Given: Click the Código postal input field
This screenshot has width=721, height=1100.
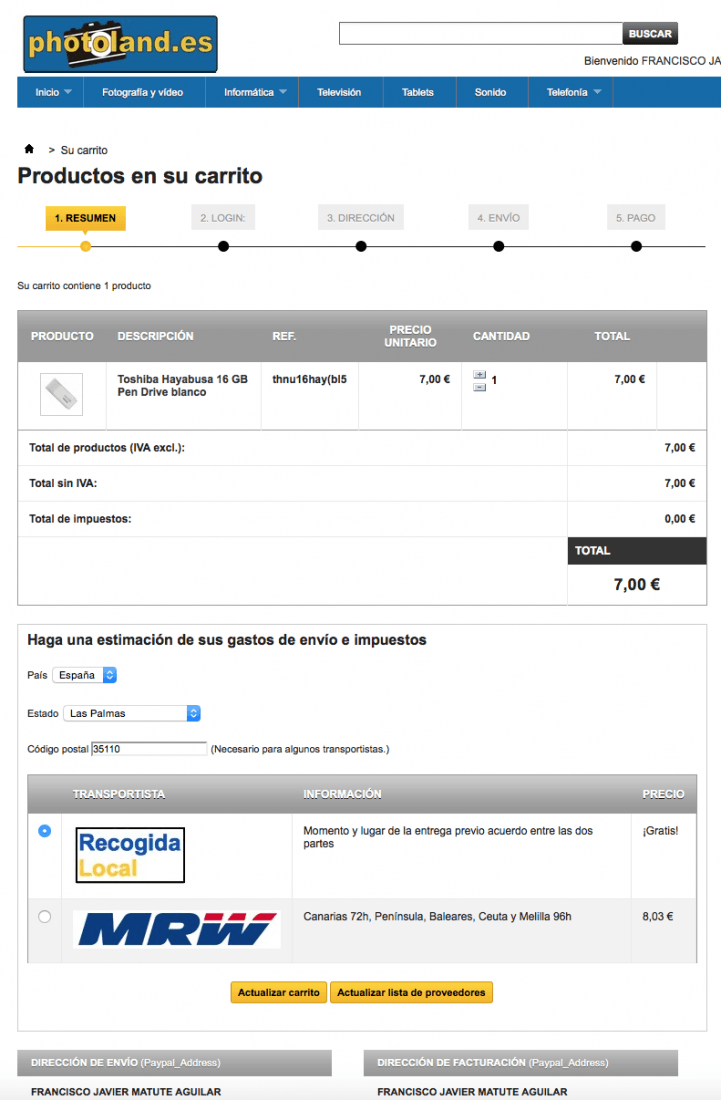Looking at the screenshot, I should (x=149, y=749).
